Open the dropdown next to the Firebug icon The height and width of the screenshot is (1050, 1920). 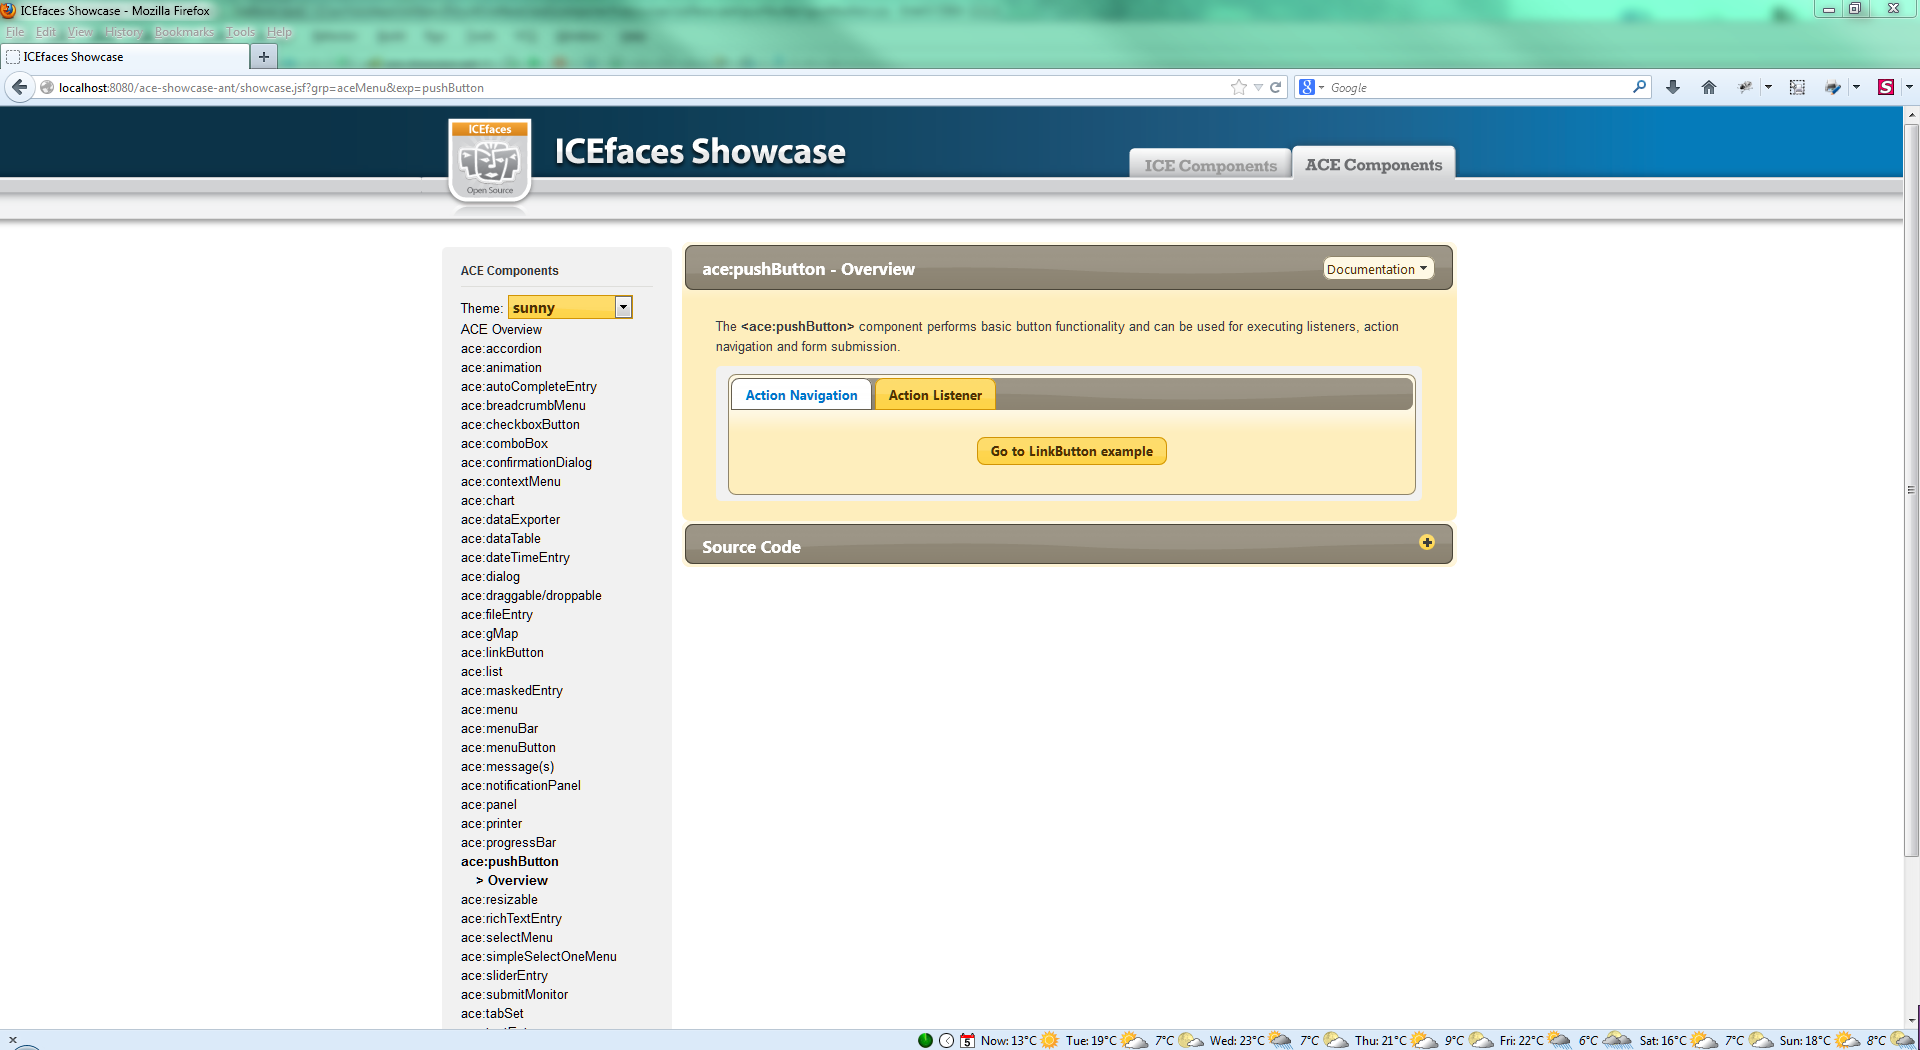coord(1768,87)
